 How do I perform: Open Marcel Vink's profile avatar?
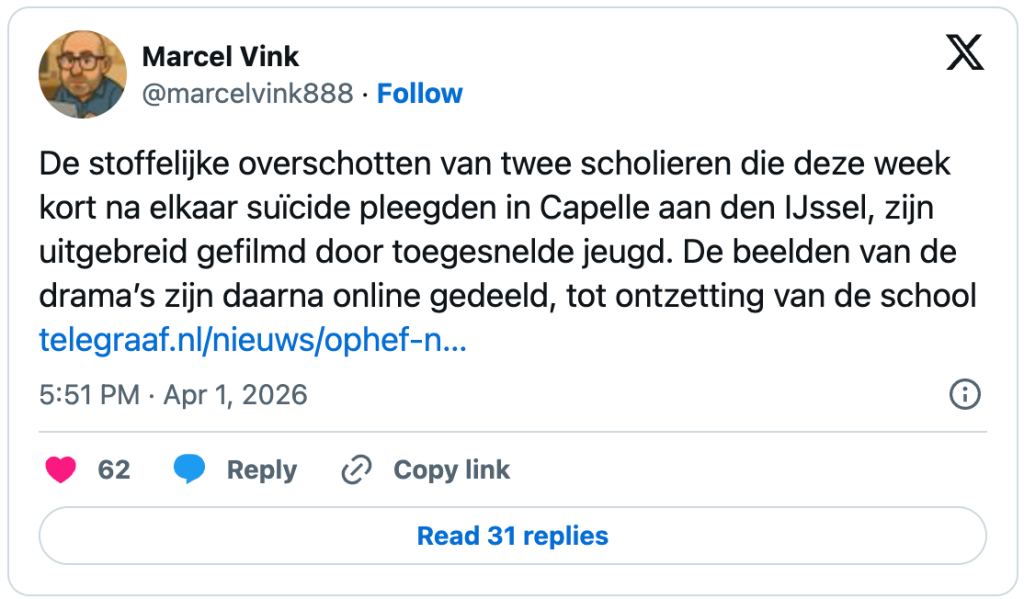point(82,74)
